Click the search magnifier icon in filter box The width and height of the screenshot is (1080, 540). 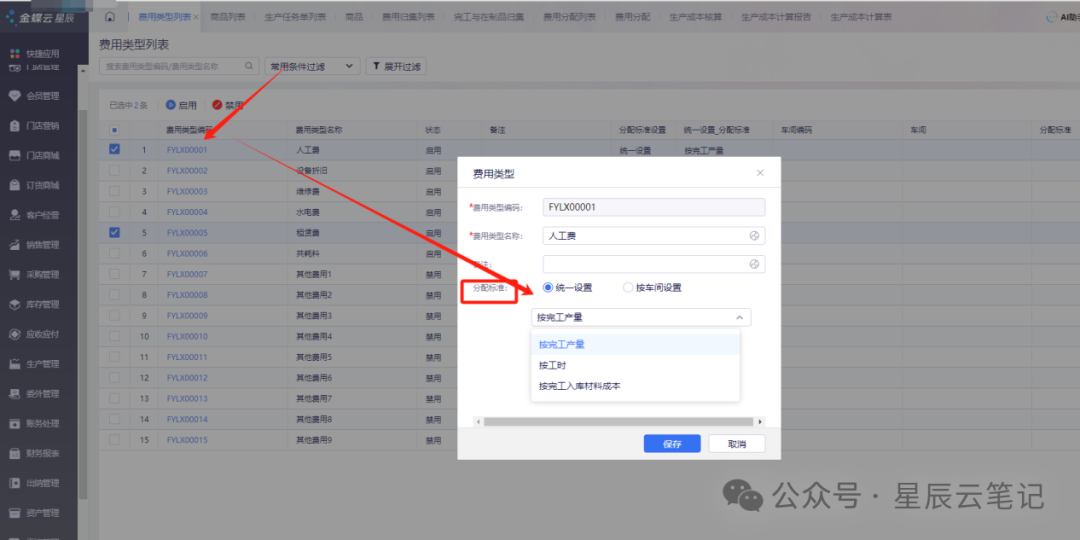click(249, 66)
